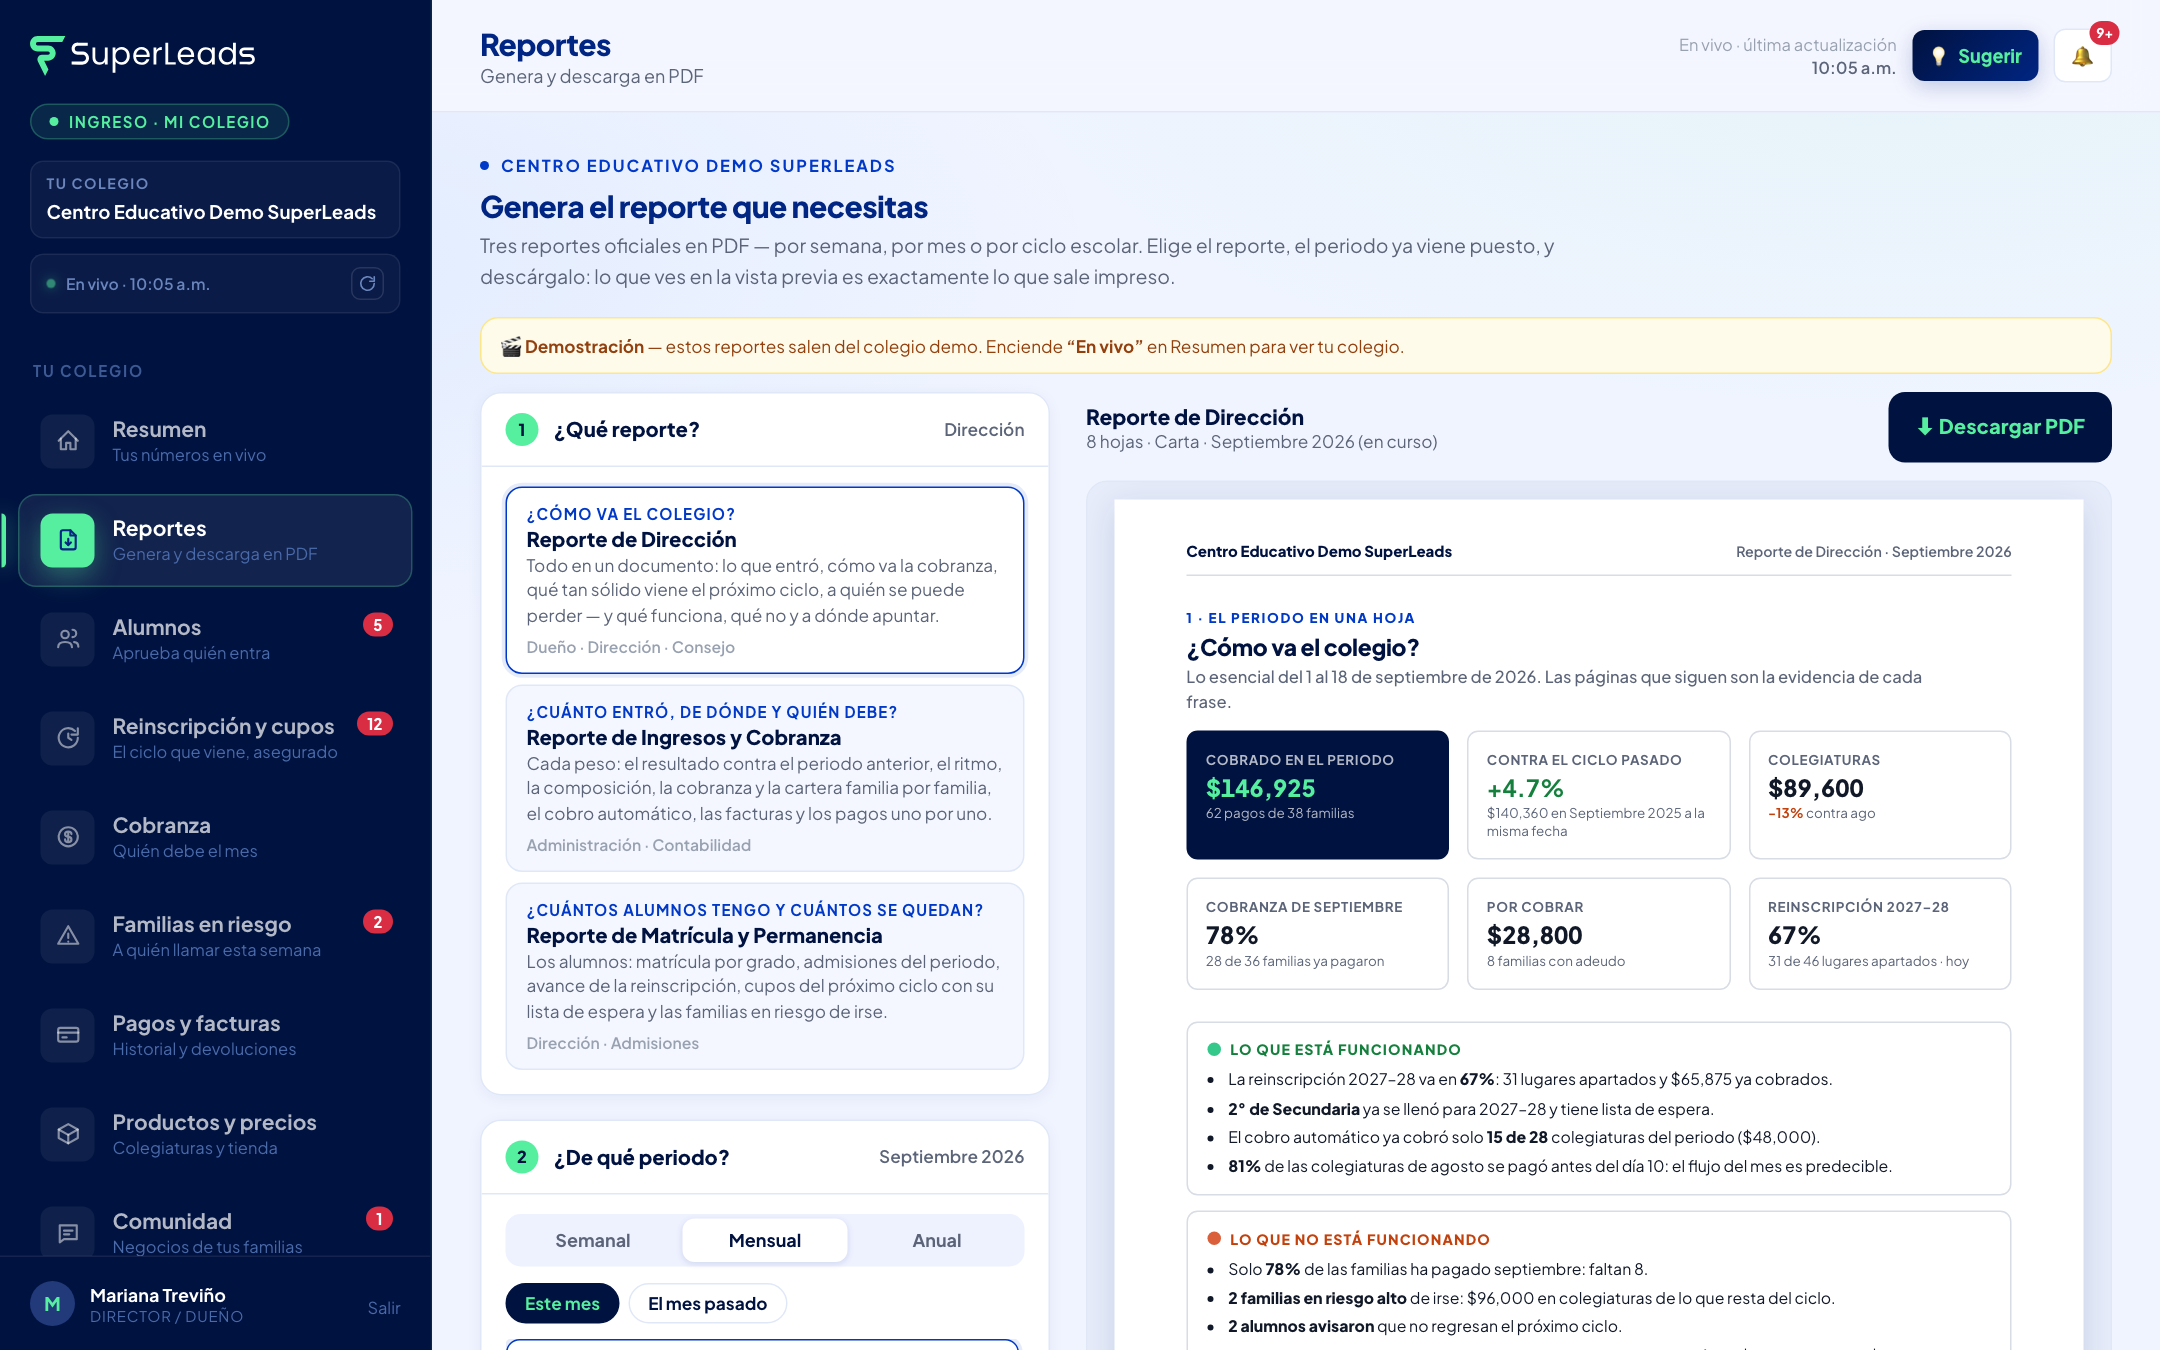Open Alumnos via its people icon
Viewport: 2160px width, 1350px height.
pos(68,639)
